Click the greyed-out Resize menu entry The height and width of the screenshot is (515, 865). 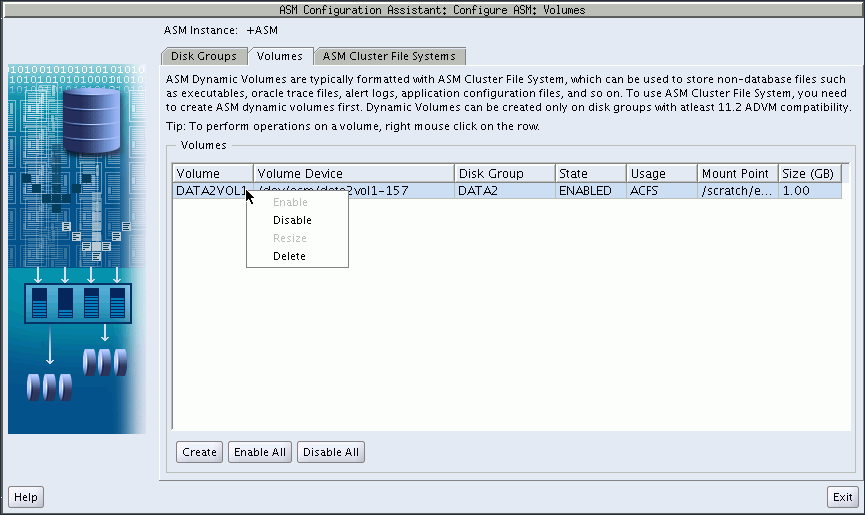click(290, 238)
